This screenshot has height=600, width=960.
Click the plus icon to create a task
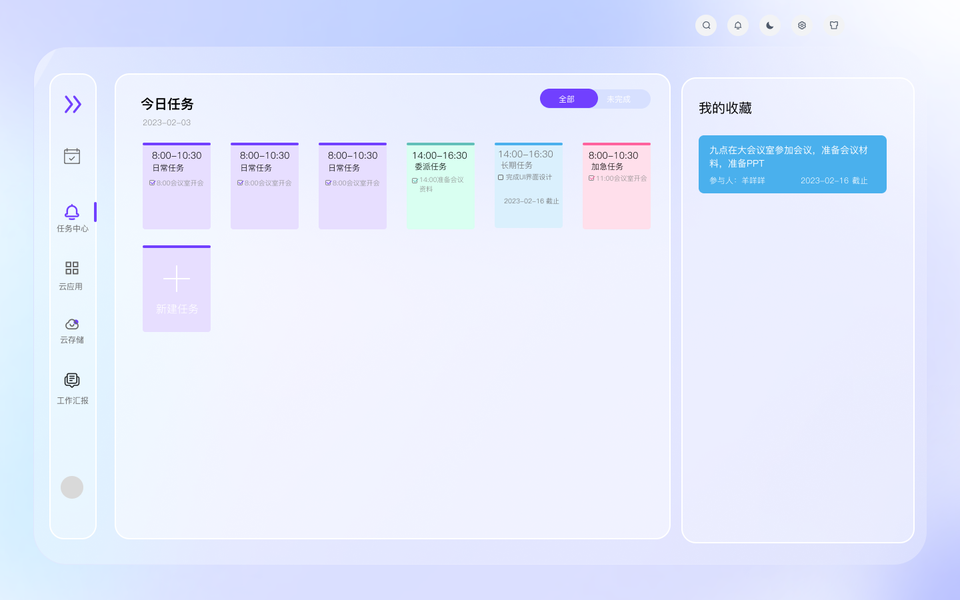[x=176, y=279]
